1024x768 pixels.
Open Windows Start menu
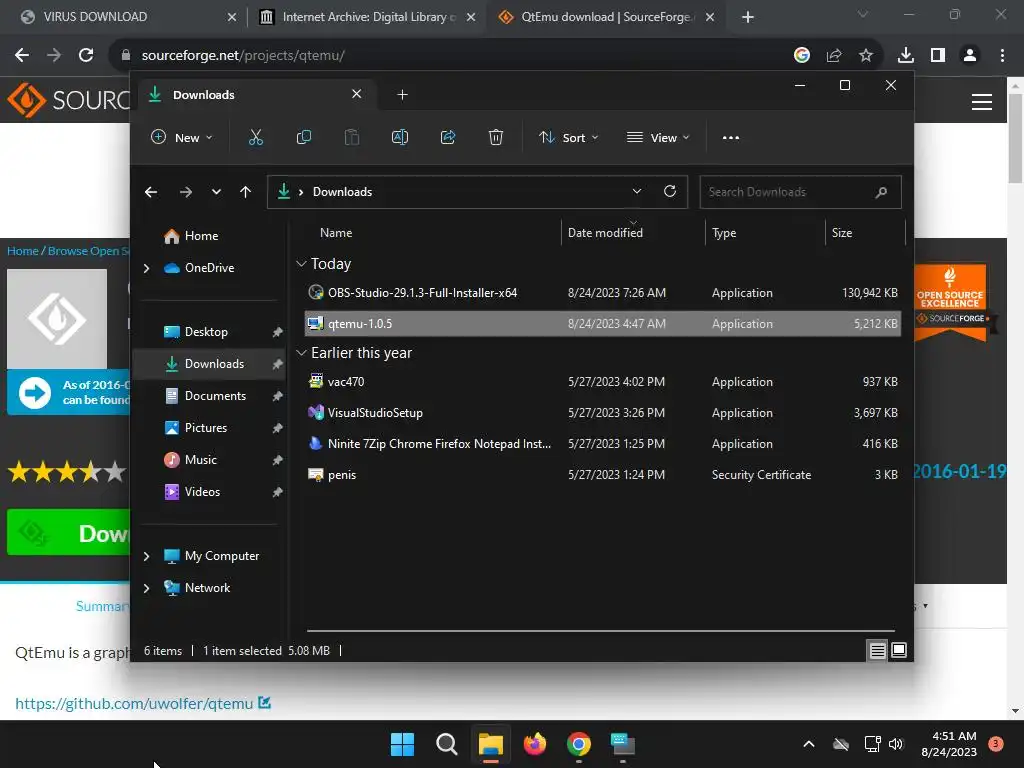402,744
